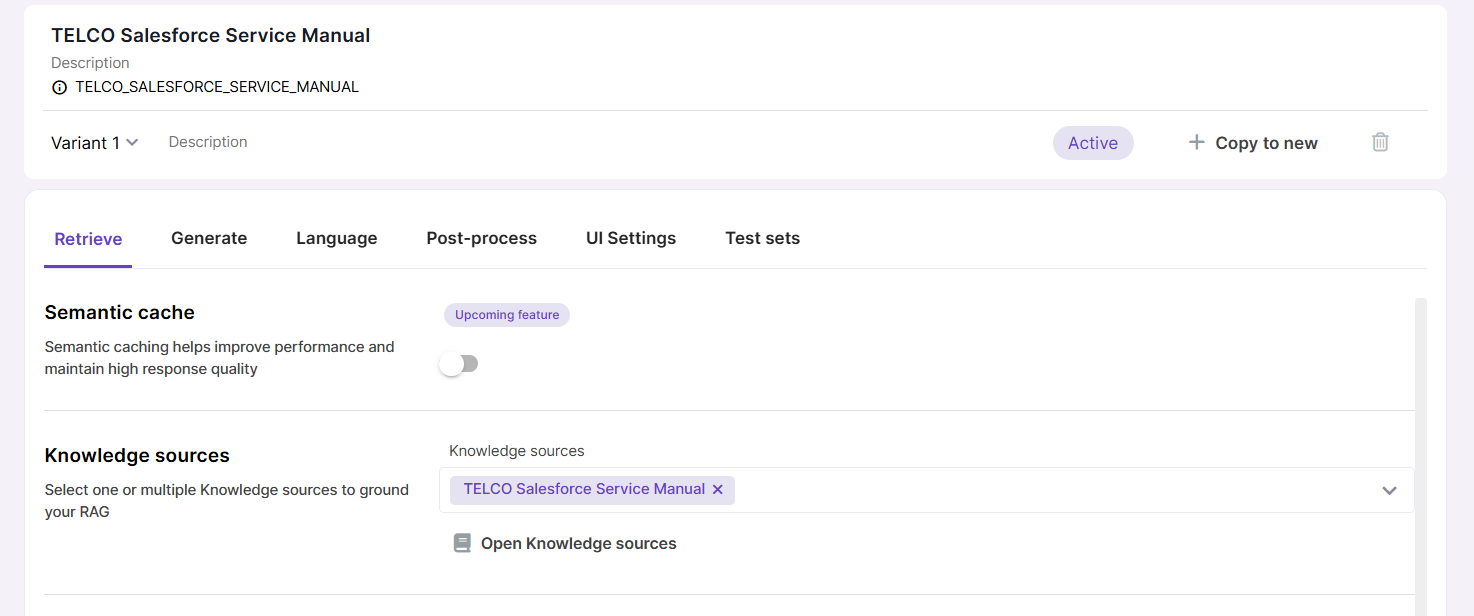Click the book icon for Open Knowledge sources
The width and height of the screenshot is (1474, 616).
click(462, 543)
